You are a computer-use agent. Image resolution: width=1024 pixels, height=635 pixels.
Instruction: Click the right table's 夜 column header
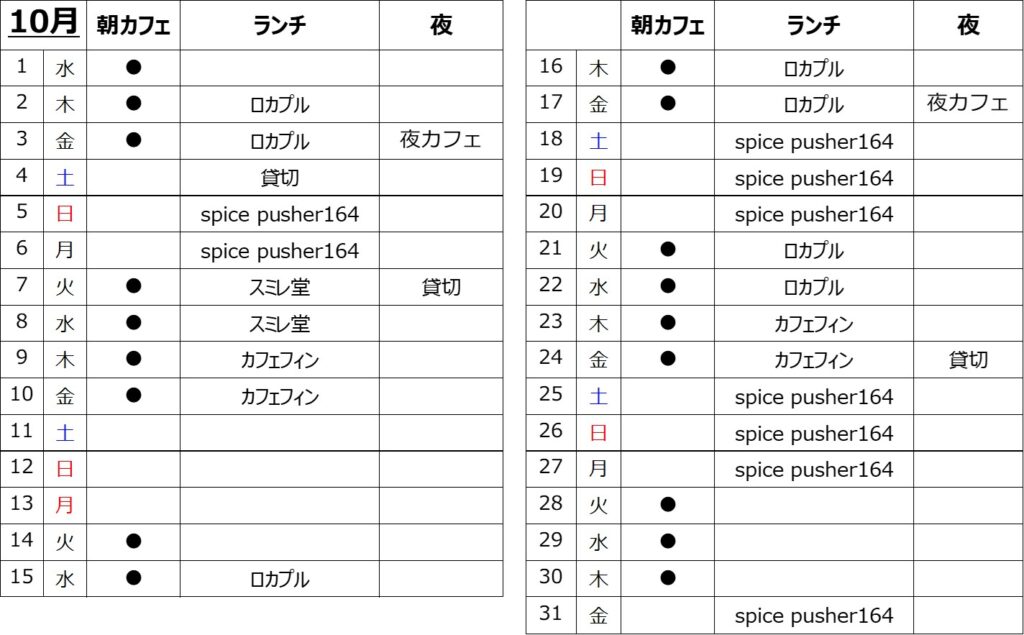tap(967, 26)
